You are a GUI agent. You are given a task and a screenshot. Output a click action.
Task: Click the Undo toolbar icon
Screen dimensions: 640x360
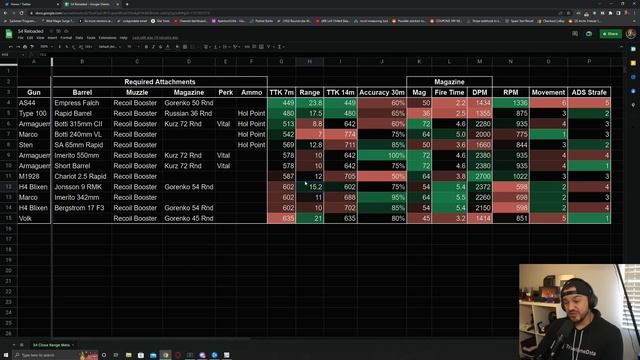[x=11, y=47]
